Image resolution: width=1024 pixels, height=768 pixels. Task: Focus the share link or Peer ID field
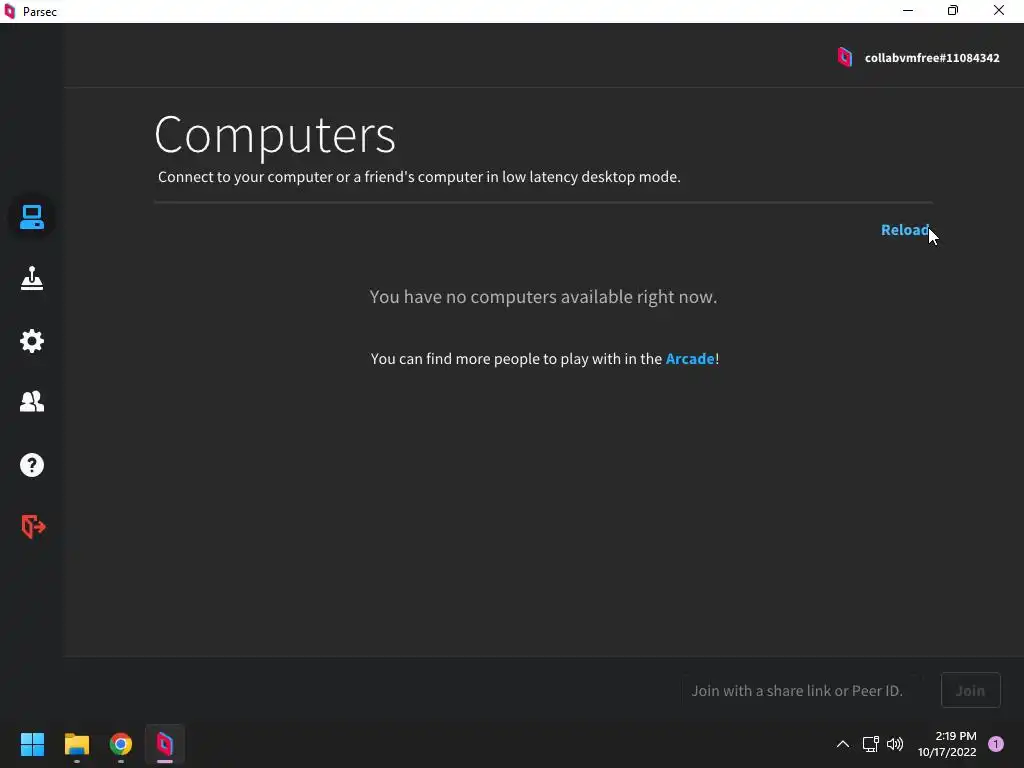click(803, 690)
